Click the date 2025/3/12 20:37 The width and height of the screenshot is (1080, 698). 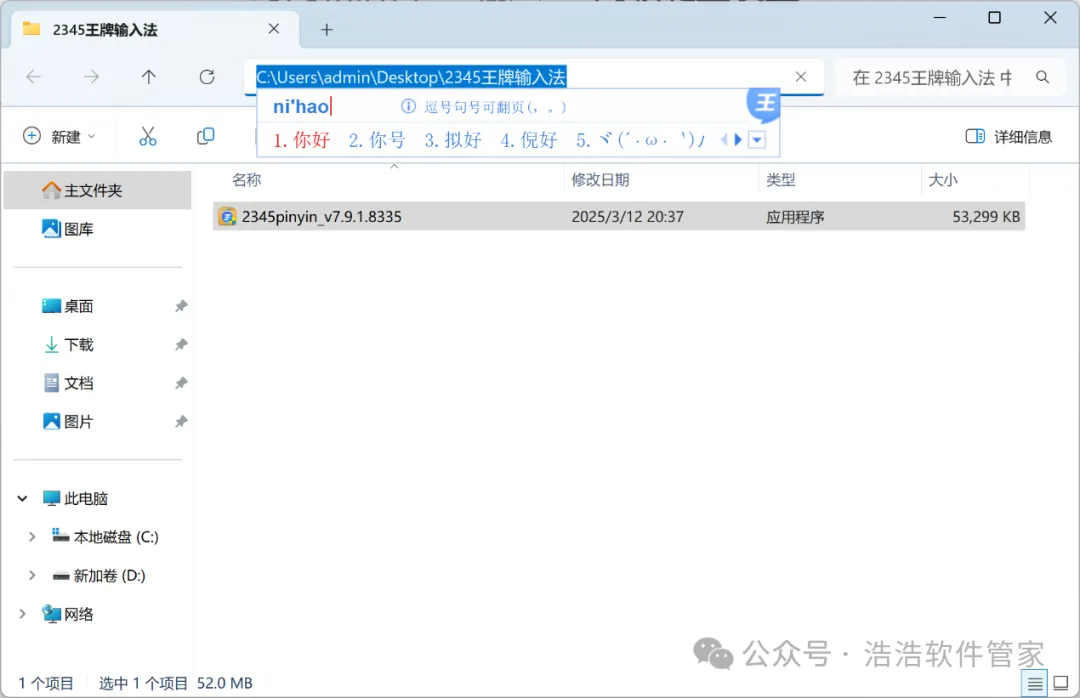627,216
